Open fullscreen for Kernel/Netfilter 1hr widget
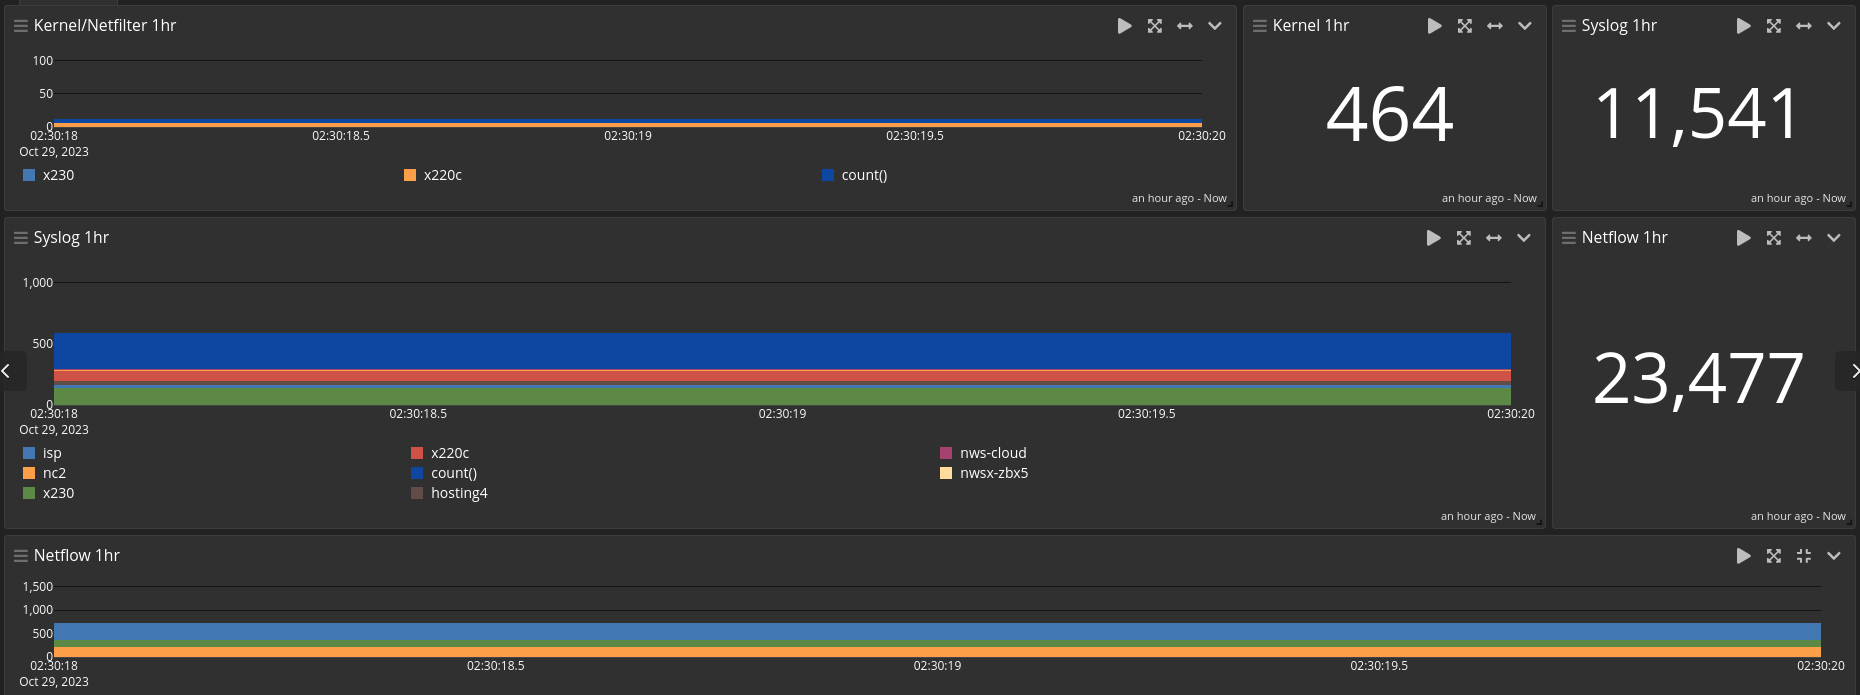 (1155, 26)
